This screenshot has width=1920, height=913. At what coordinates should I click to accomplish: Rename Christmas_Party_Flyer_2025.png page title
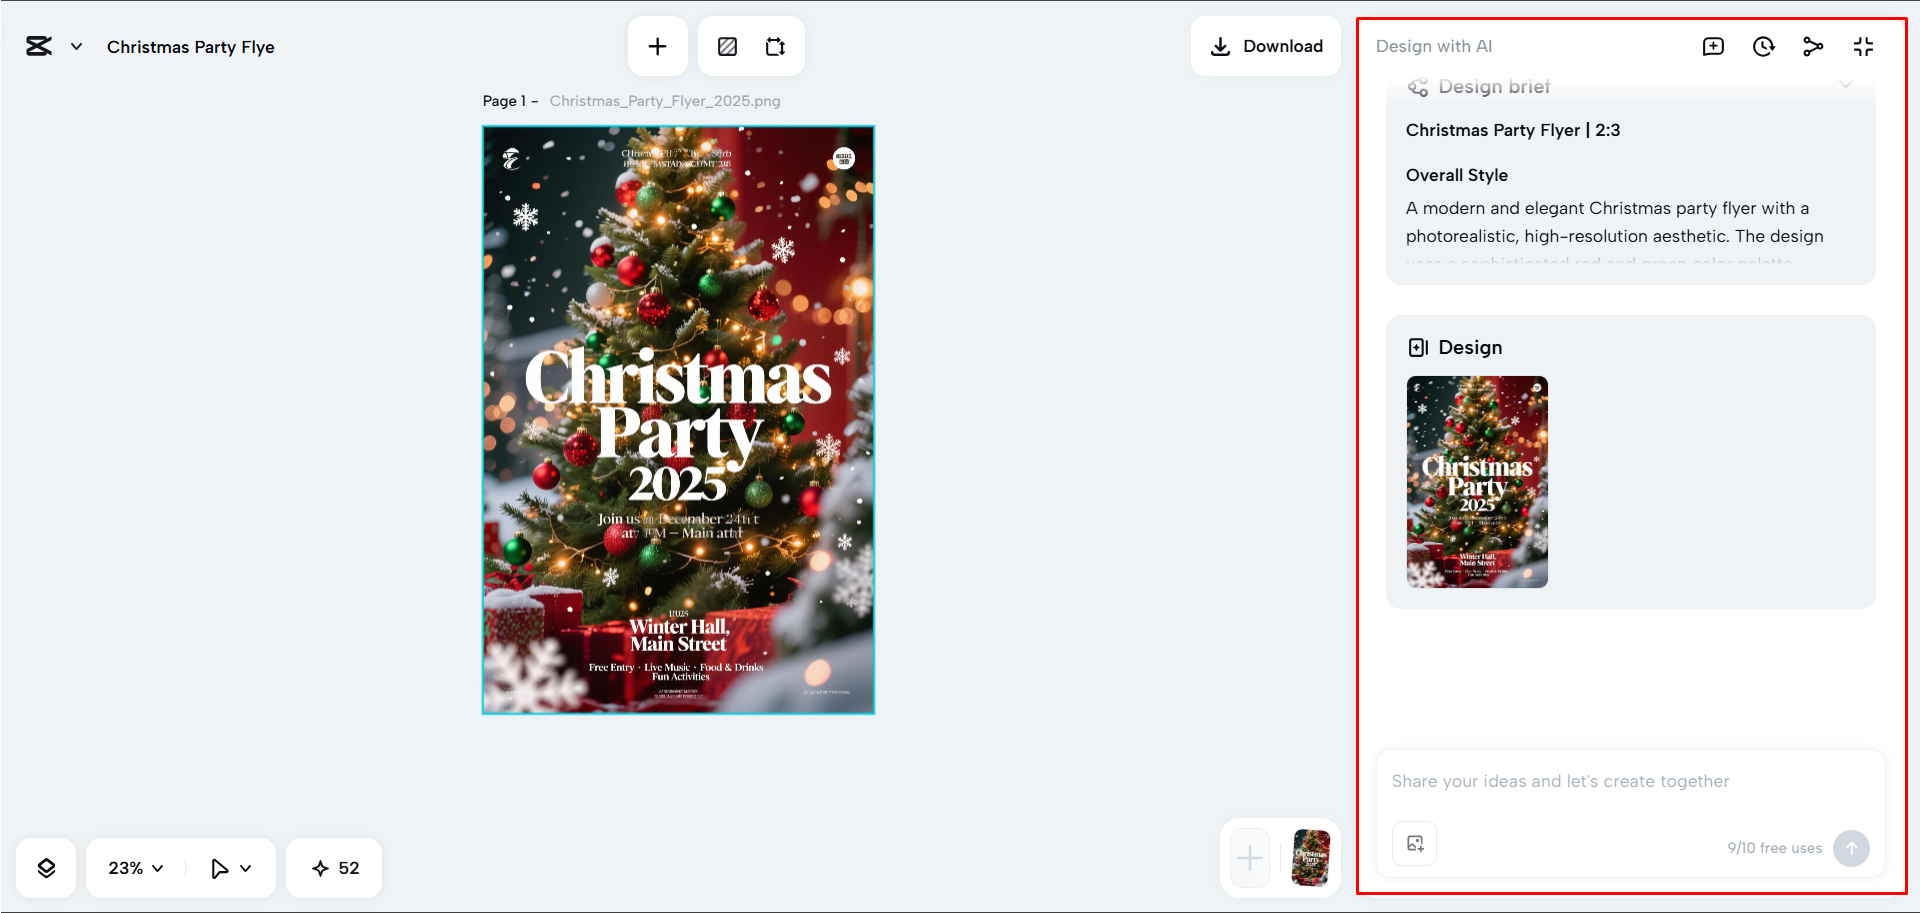tap(663, 100)
